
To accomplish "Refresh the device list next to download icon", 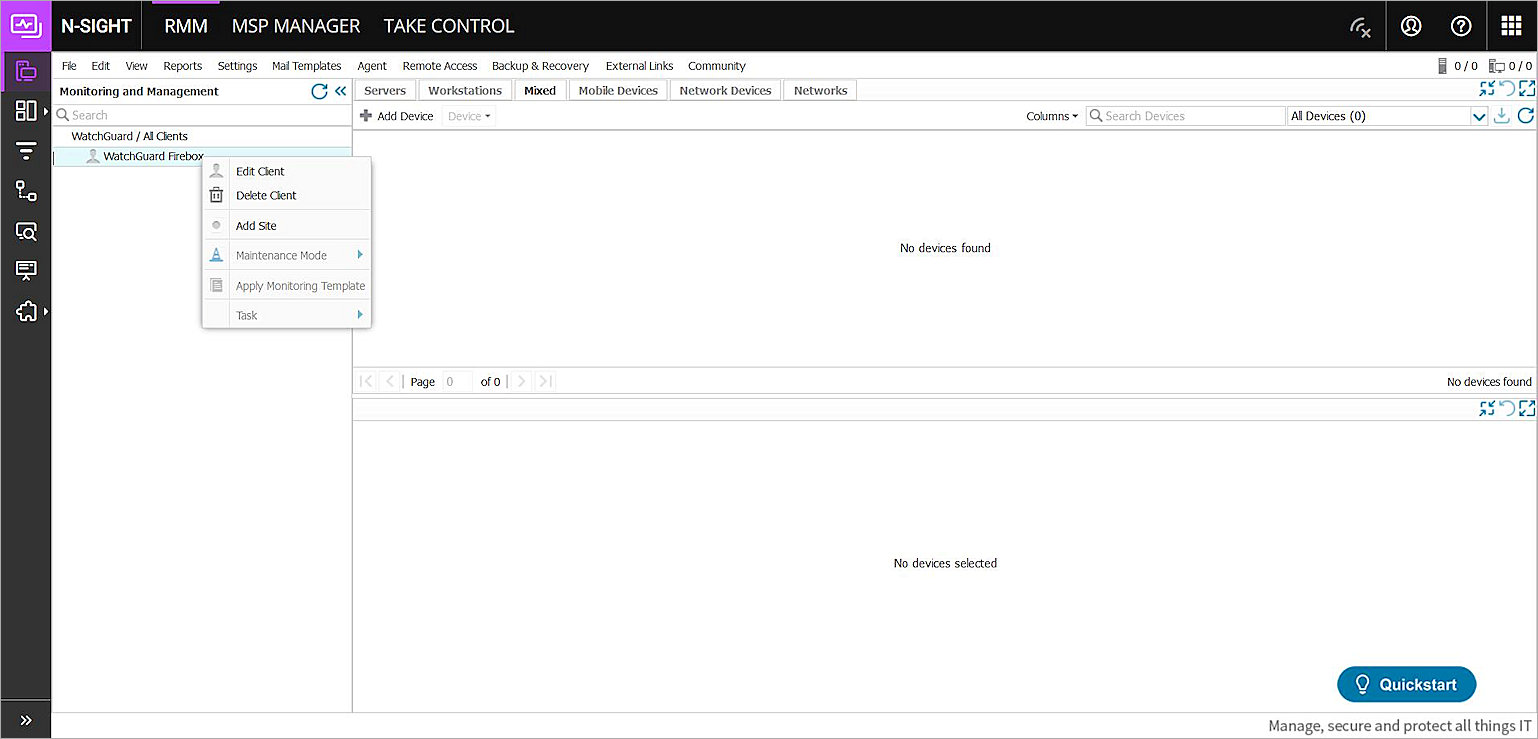I will click(x=1526, y=116).
